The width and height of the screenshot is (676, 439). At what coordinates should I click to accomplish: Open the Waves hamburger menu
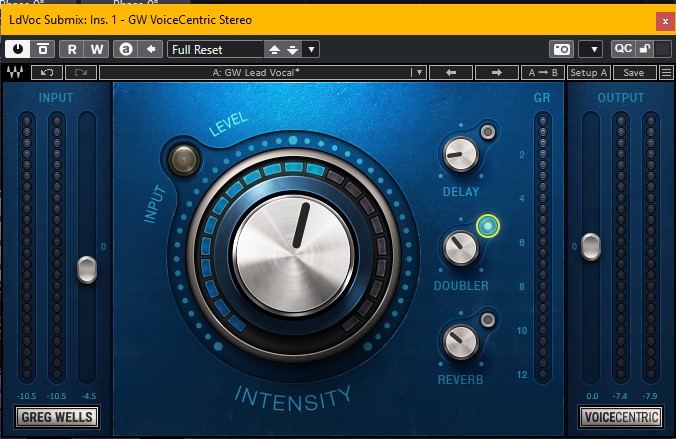point(666,72)
